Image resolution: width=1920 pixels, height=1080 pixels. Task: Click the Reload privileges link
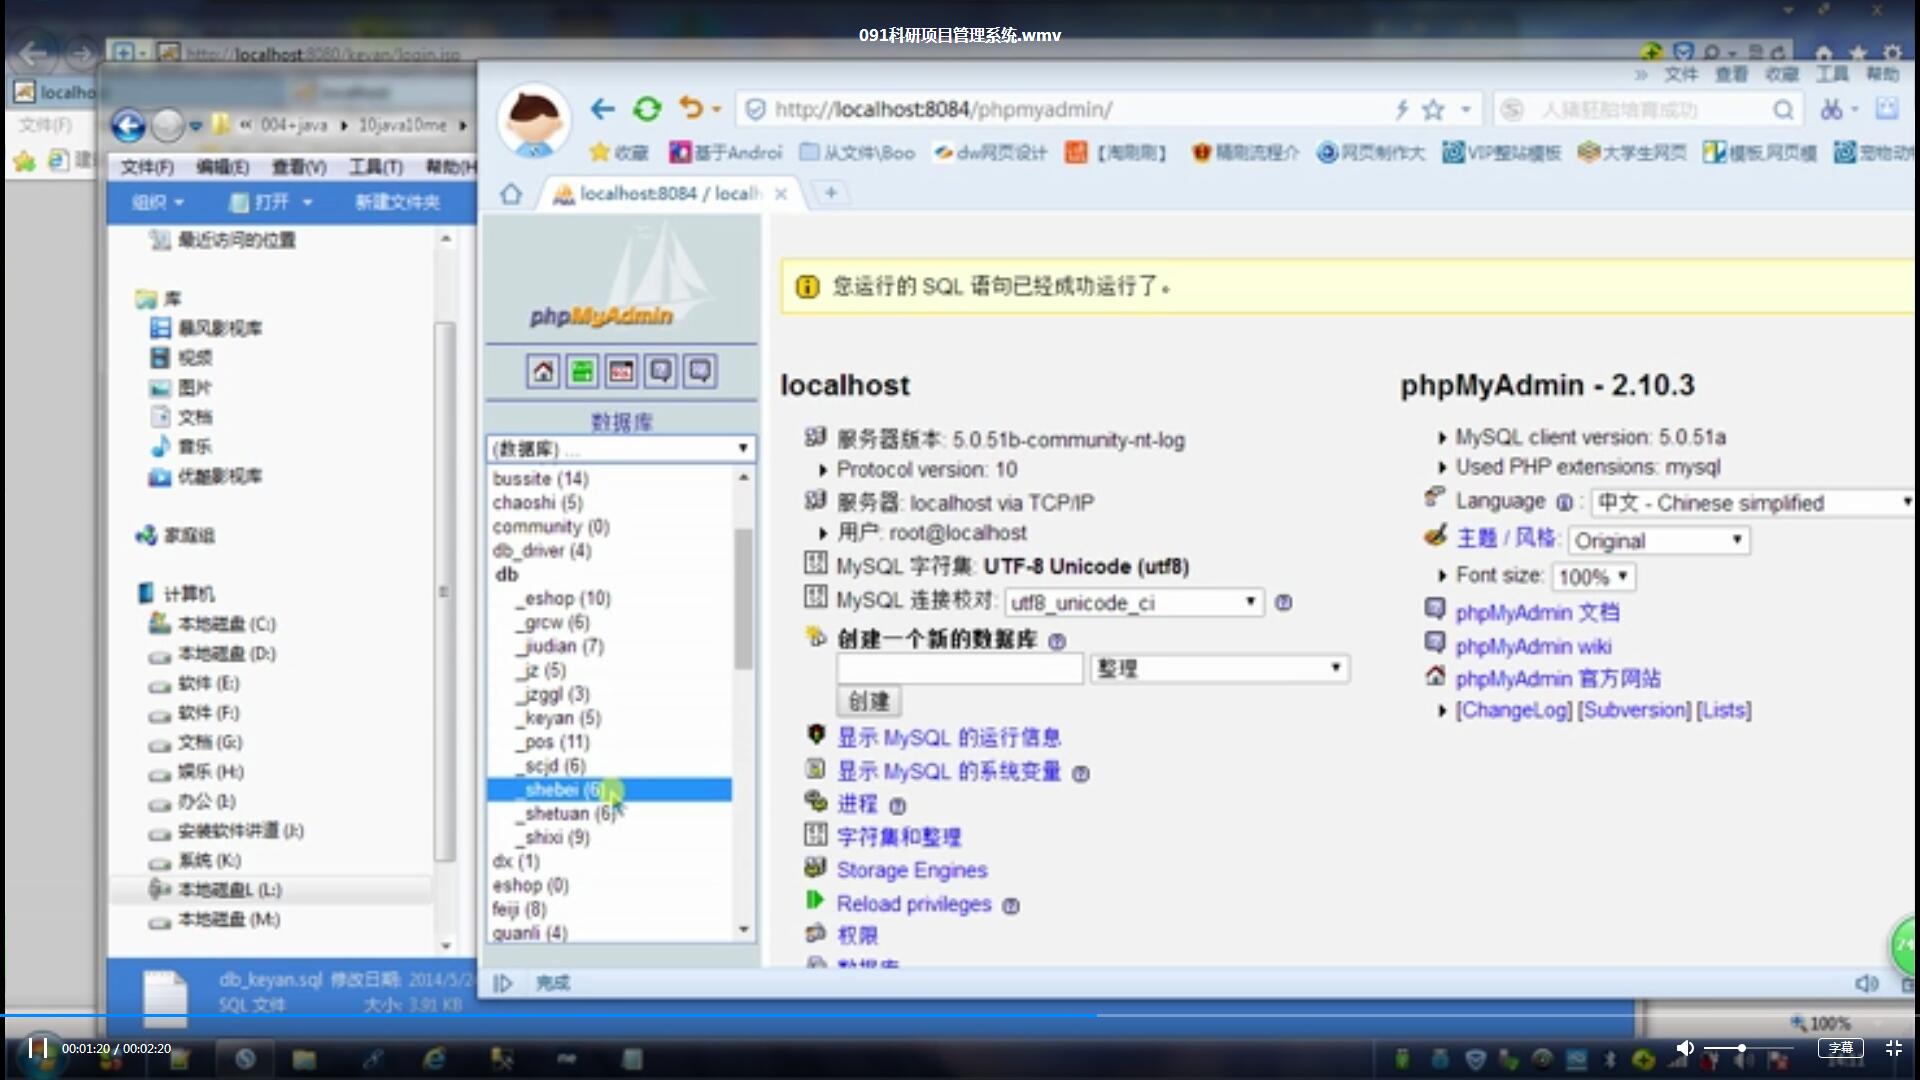(x=913, y=904)
